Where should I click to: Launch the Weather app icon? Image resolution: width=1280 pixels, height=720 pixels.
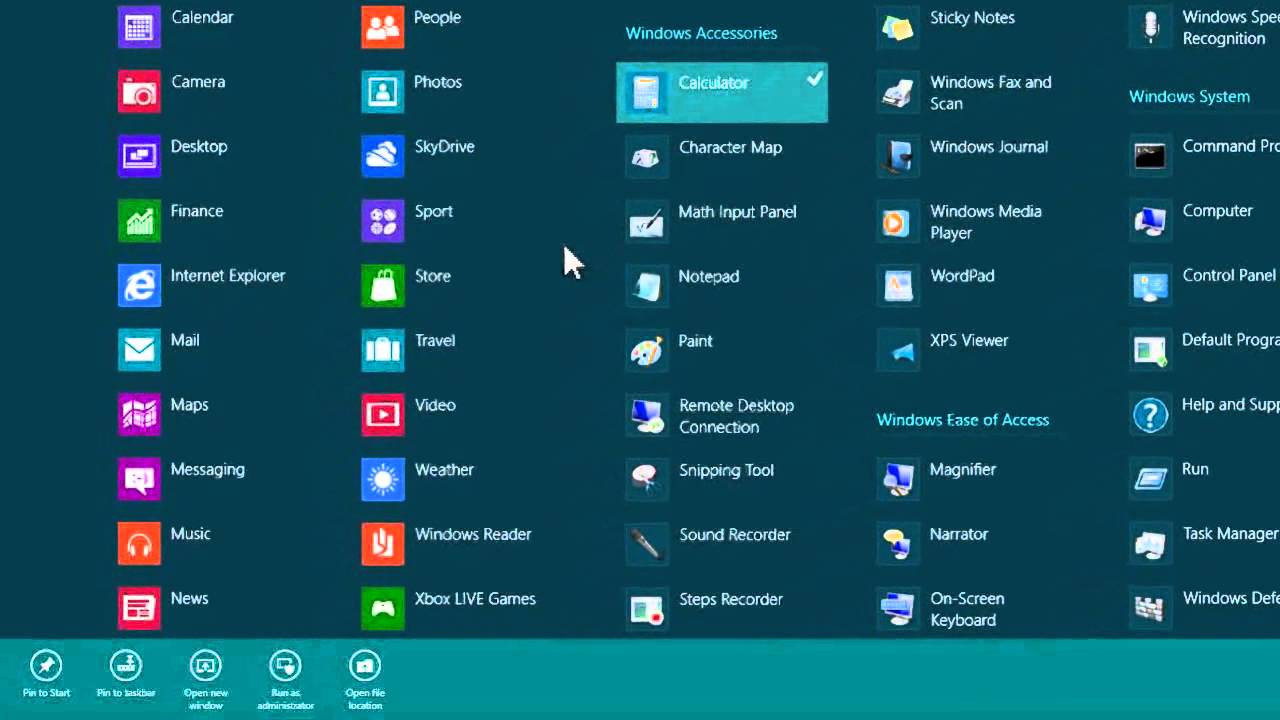coord(383,479)
